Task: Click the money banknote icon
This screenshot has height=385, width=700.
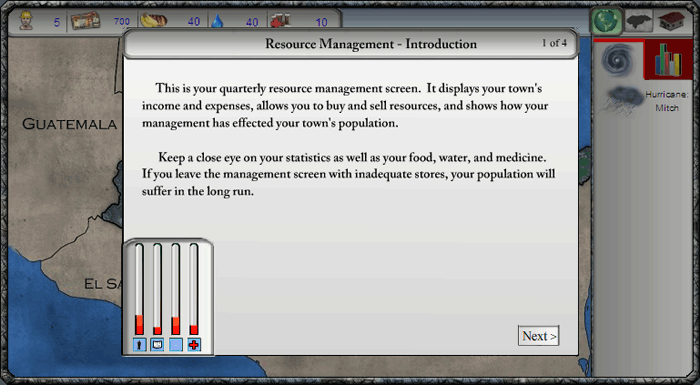Action: [x=85, y=21]
